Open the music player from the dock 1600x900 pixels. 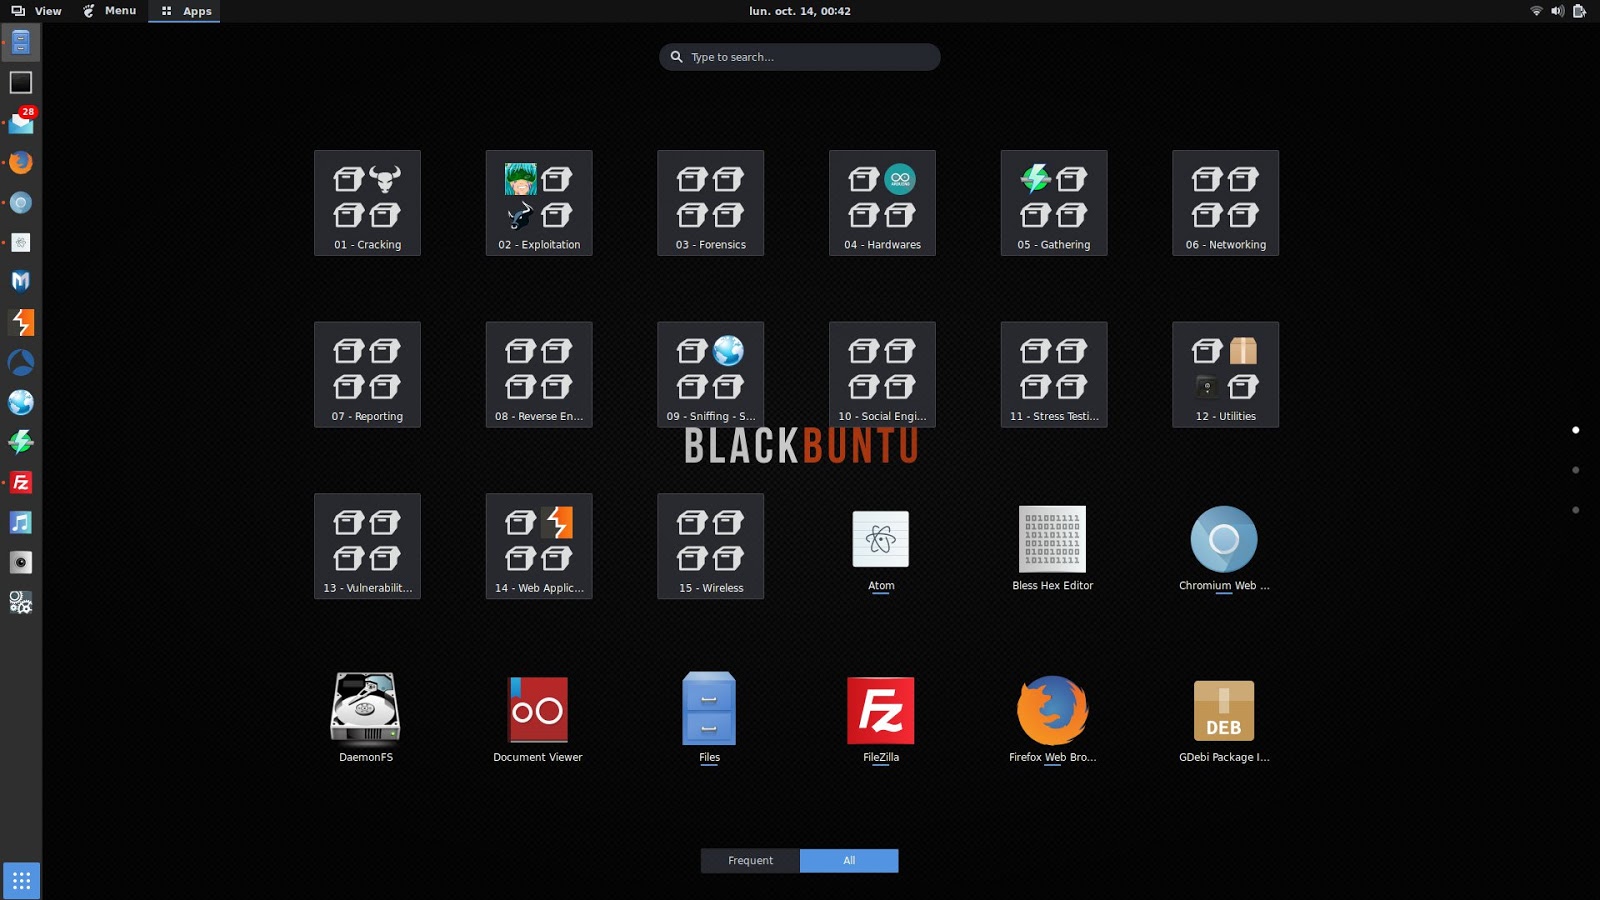coord(21,522)
